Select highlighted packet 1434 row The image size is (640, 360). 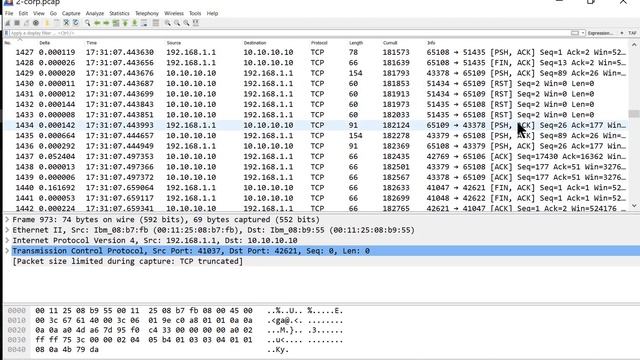(316, 125)
